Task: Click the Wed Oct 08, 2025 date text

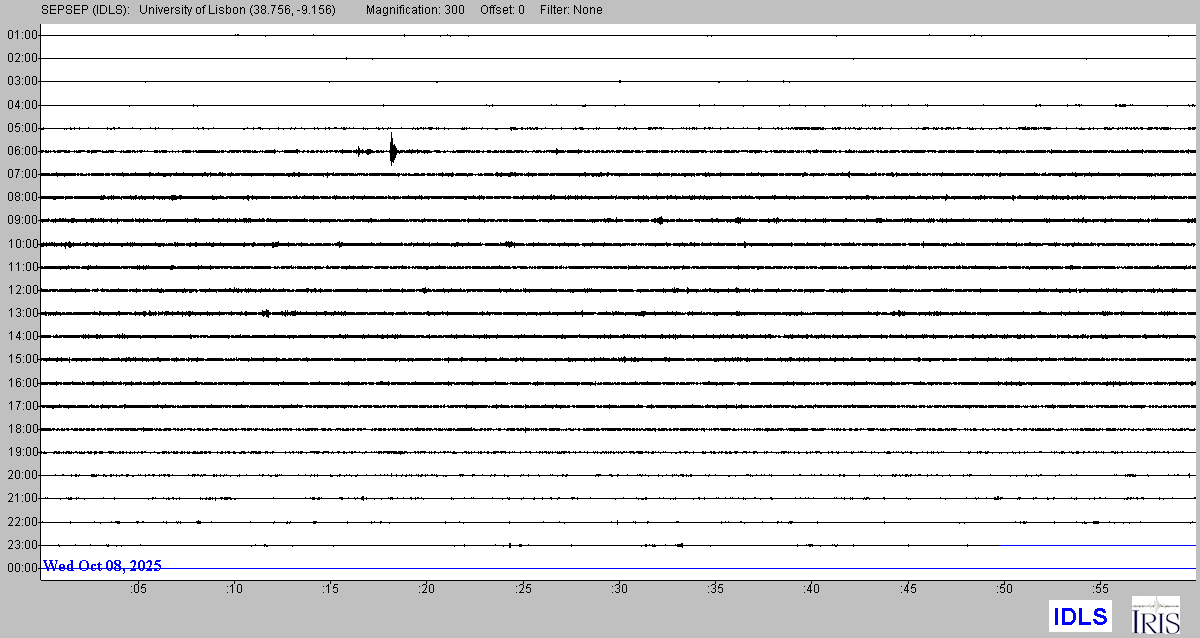Action: click(x=102, y=566)
